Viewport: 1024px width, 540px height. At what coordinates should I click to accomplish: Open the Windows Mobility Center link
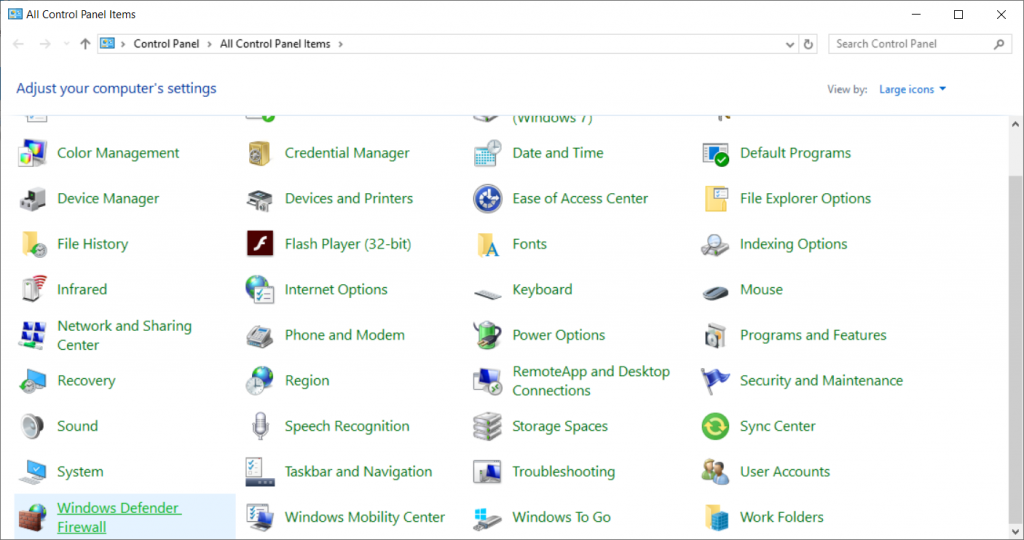coord(364,517)
